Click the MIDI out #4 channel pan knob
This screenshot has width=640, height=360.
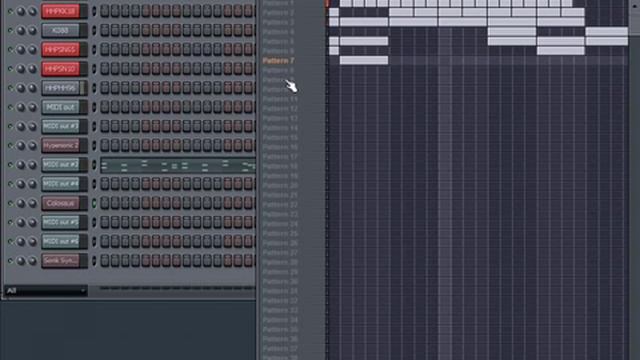21,184
